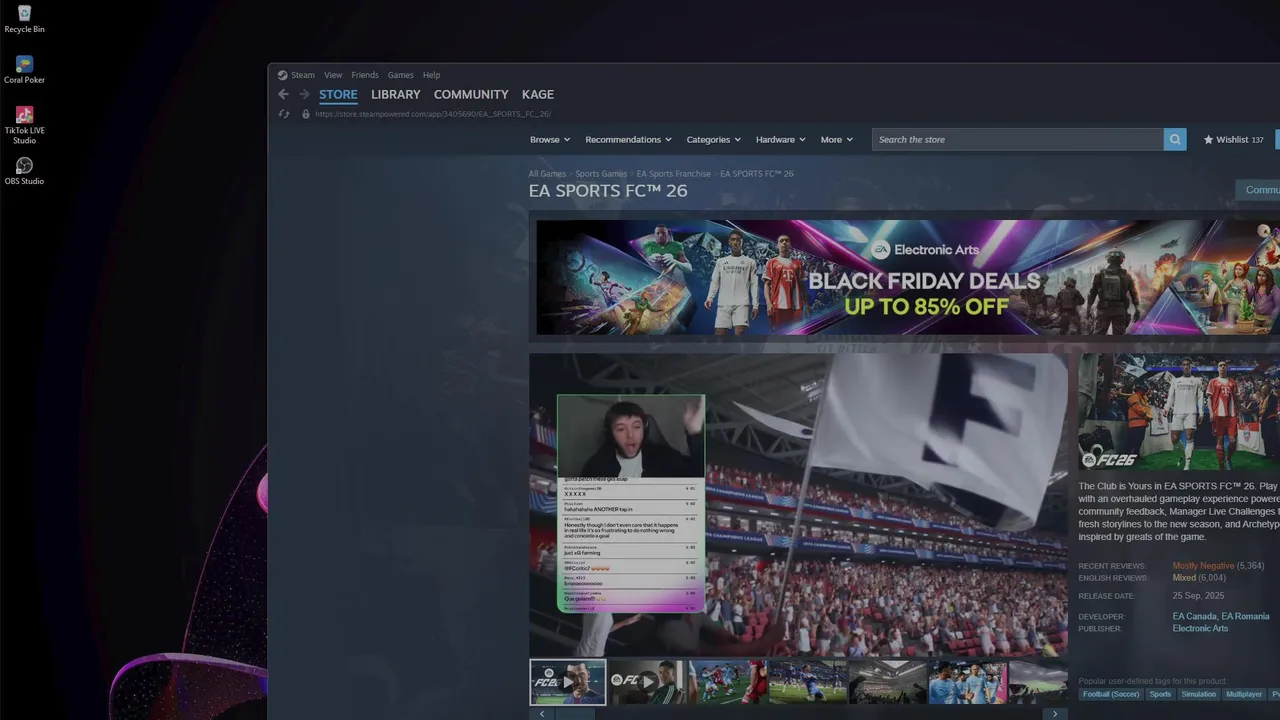The width and height of the screenshot is (1280, 720).
Task: Launch OBS Studio from desktop
Action: (24, 170)
